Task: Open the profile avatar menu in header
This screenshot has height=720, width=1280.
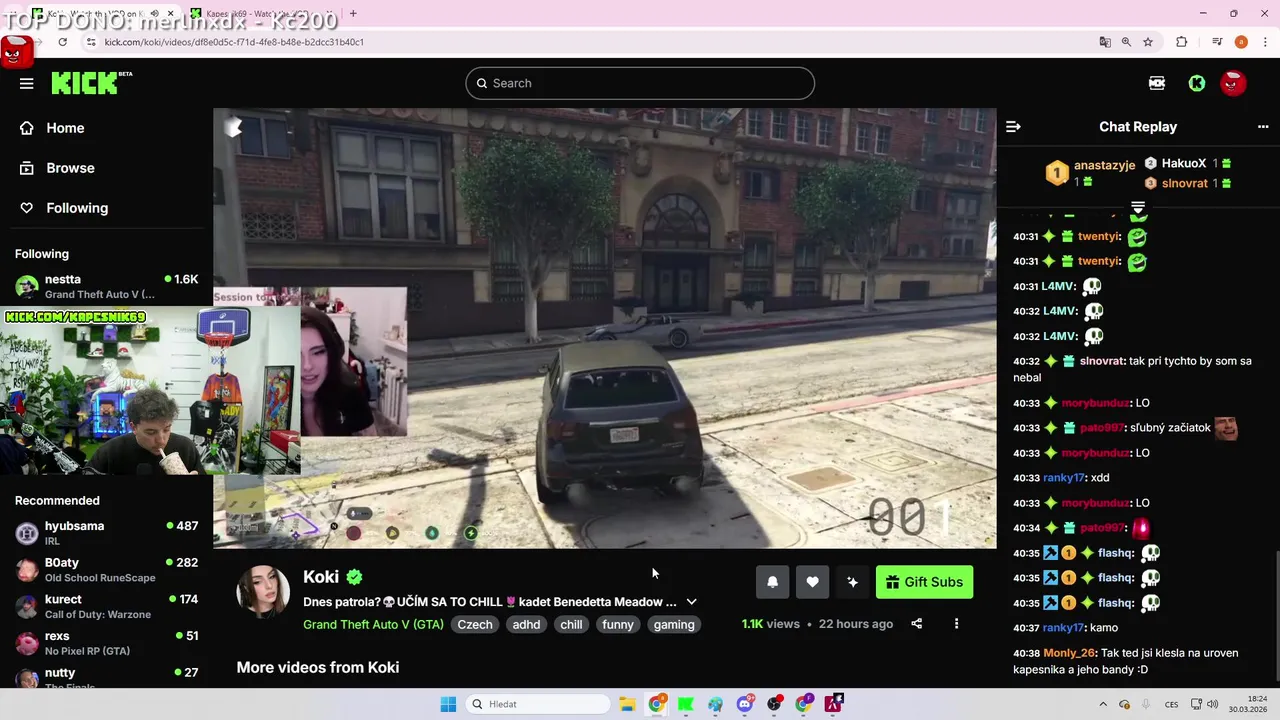Action: [x=1233, y=83]
